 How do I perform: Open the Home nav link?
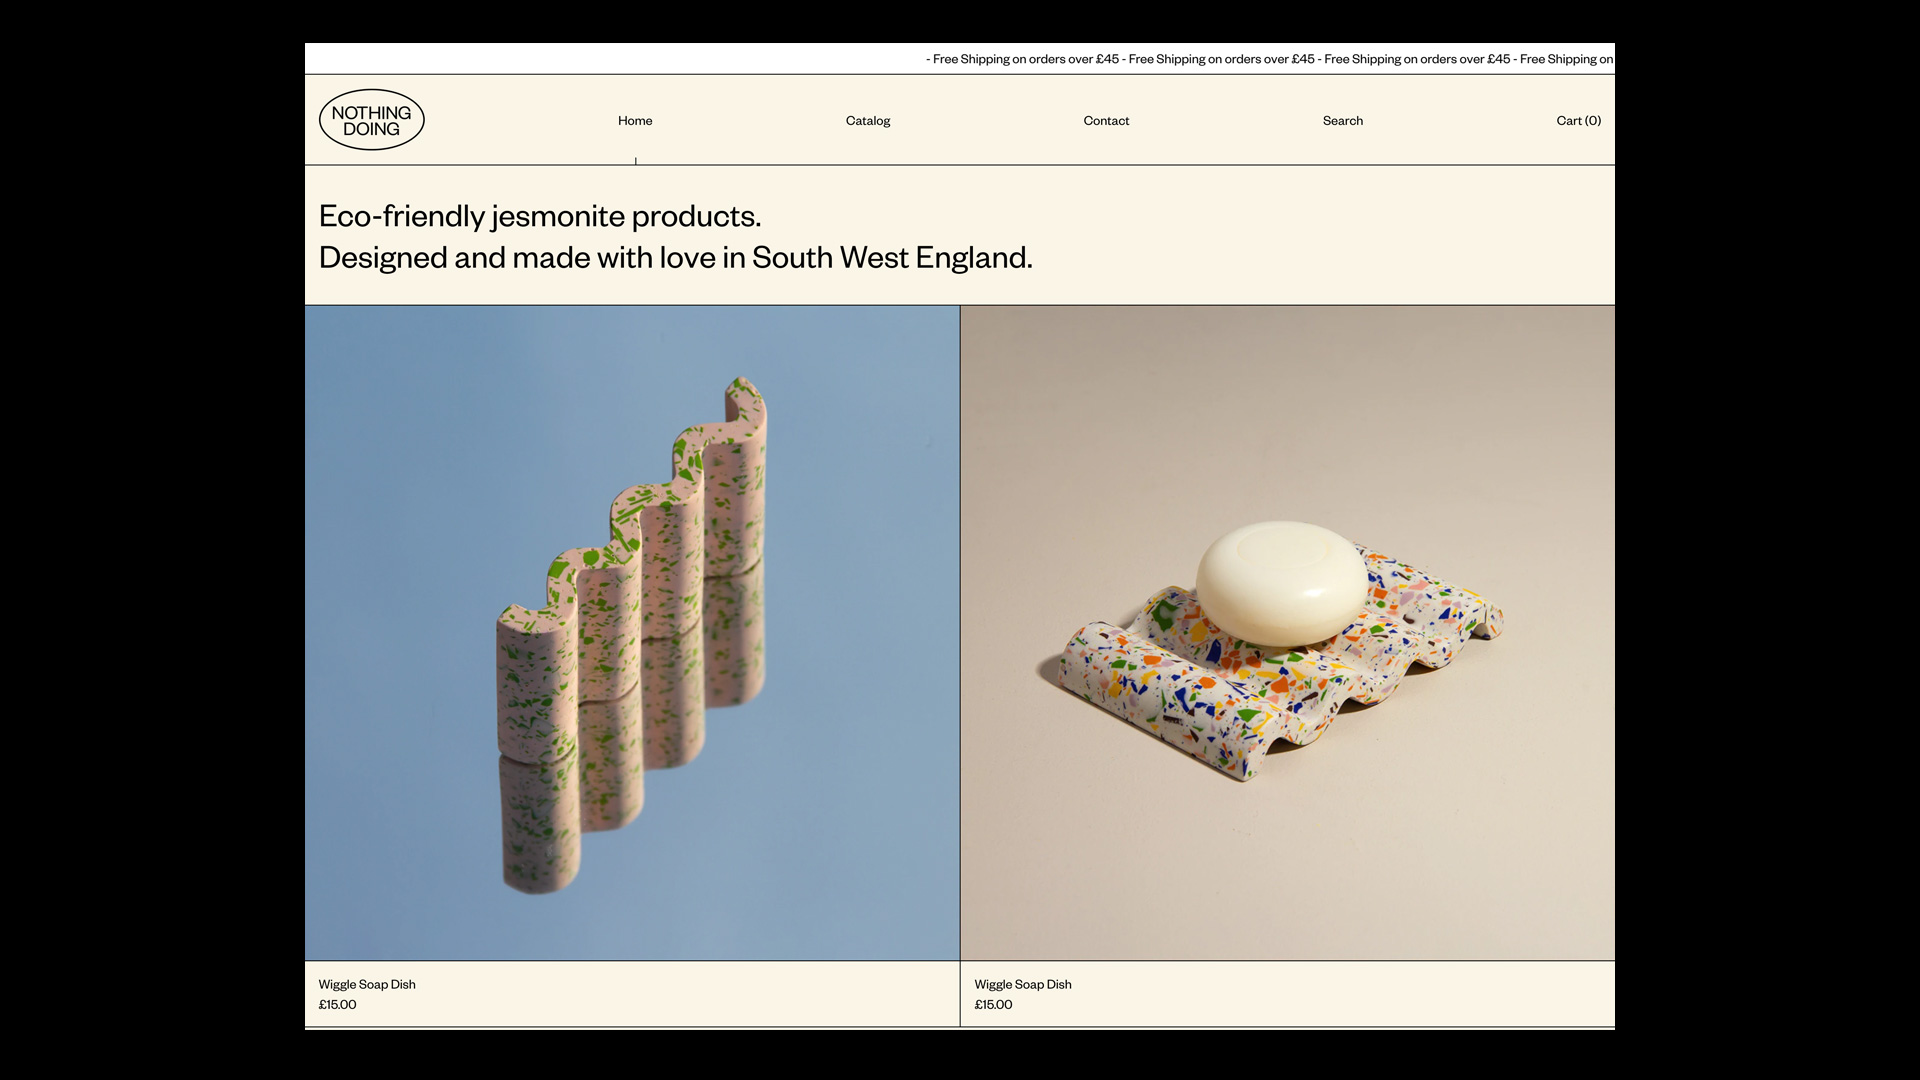[x=635, y=121]
